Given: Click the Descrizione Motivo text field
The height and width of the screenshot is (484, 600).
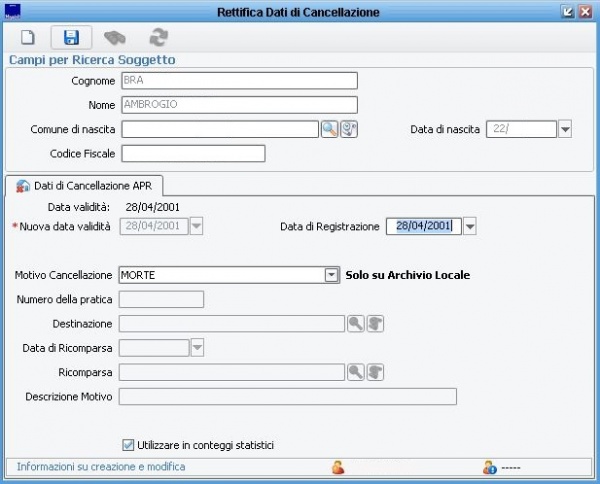Looking at the screenshot, I should pyautogui.click(x=288, y=396).
